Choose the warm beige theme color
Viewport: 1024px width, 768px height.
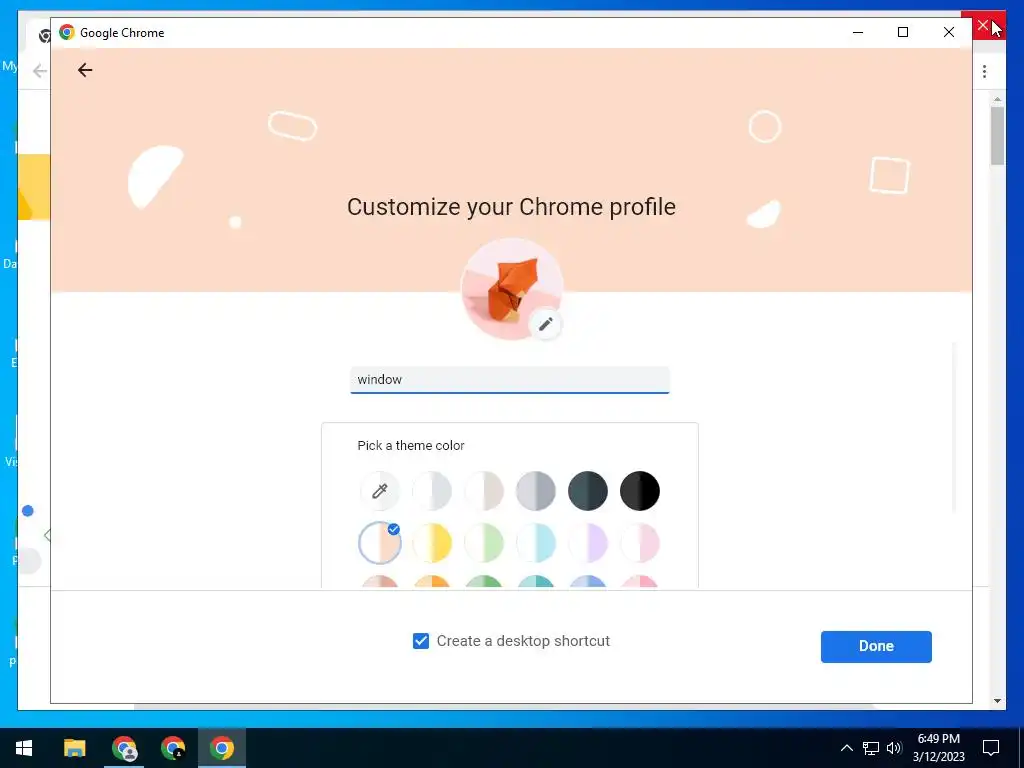pyautogui.click(x=484, y=490)
